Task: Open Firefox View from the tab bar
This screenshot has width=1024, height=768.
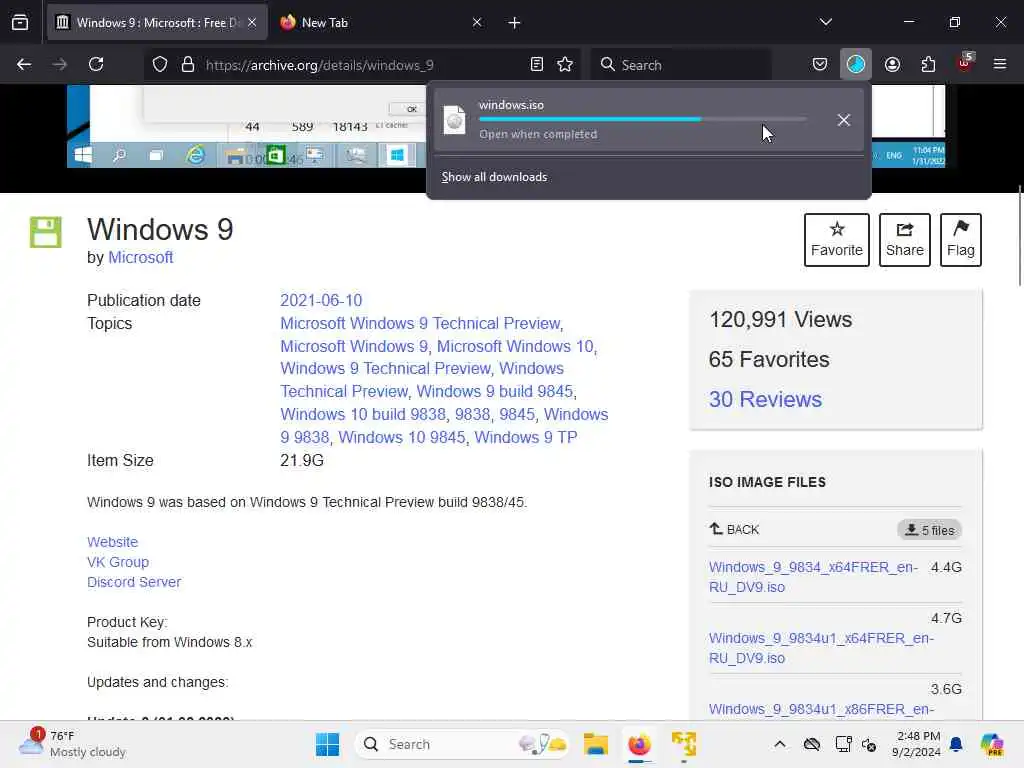Action: pyautogui.click(x=20, y=22)
